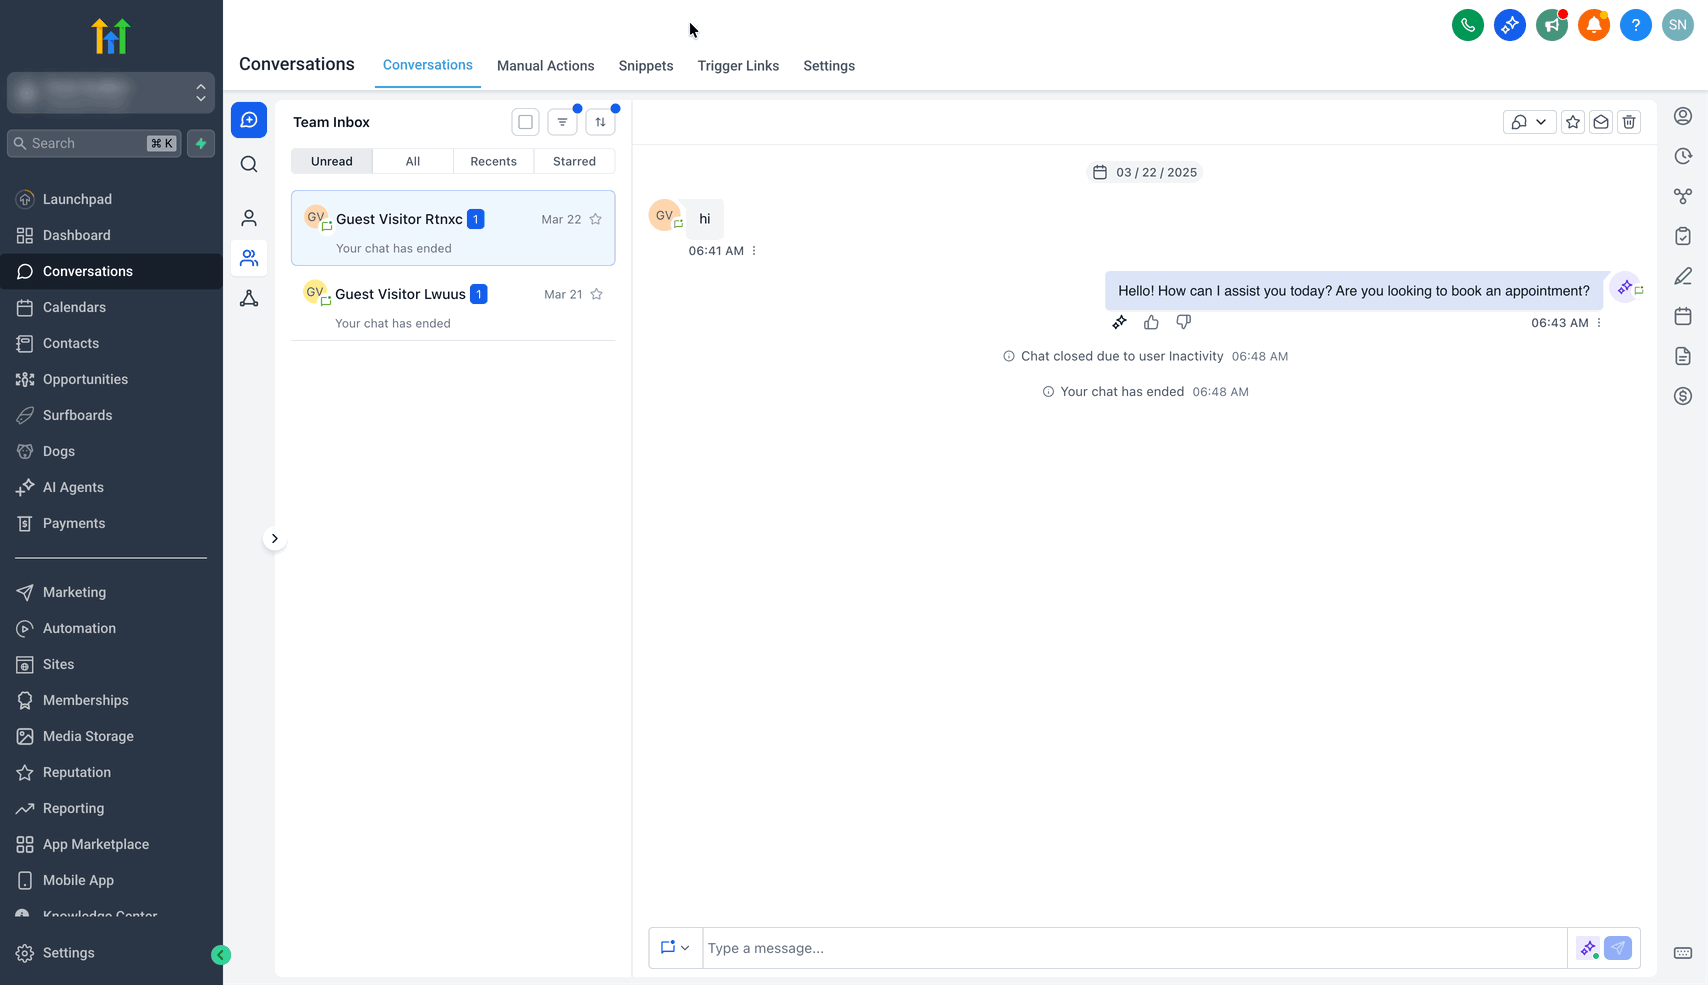Click the send message button
The height and width of the screenshot is (985, 1708).
click(x=1618, y=948)
